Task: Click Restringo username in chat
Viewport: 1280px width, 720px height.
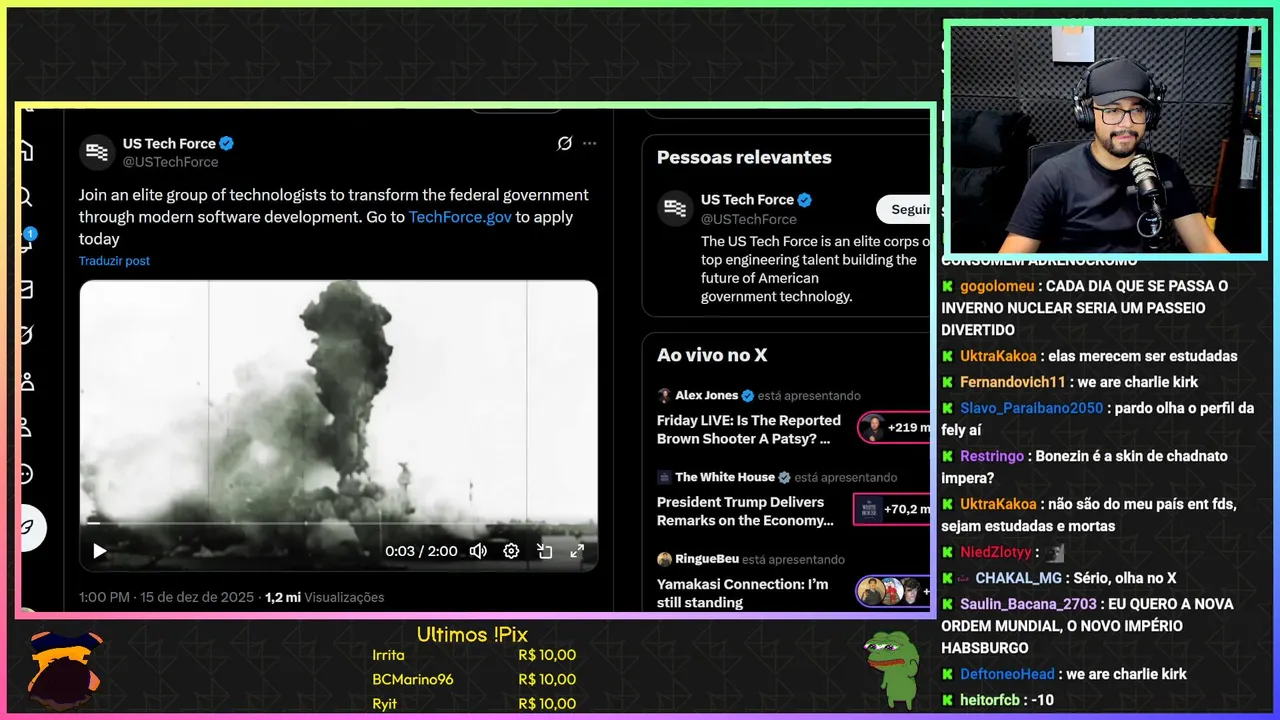Action: (x=992, y=456)
